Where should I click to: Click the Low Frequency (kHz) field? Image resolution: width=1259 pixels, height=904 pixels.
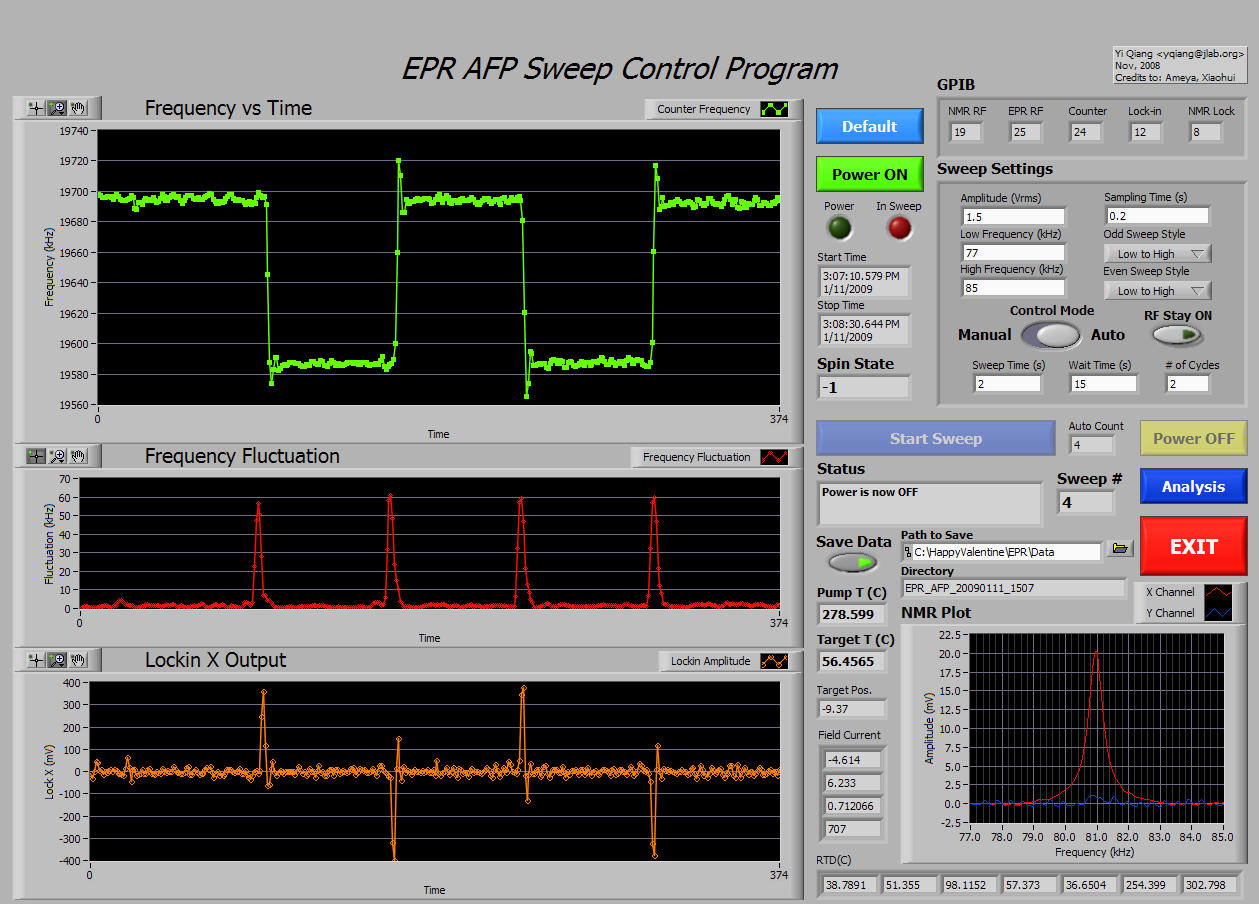(x=1013, y=253)
